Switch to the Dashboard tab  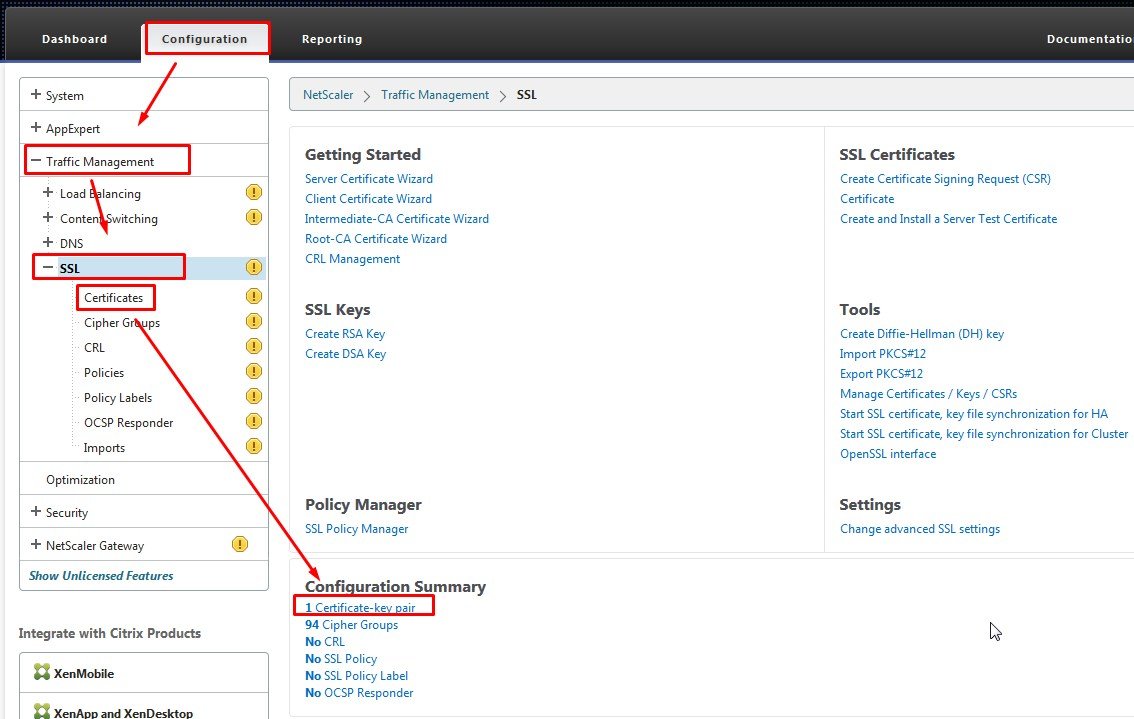click(x=74, y=39)
